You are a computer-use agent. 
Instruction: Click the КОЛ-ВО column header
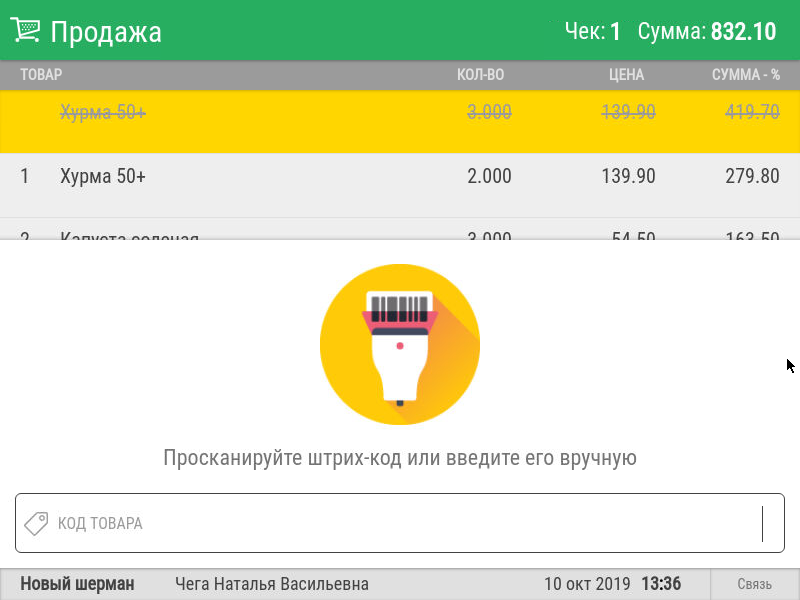tap(481, 74)
